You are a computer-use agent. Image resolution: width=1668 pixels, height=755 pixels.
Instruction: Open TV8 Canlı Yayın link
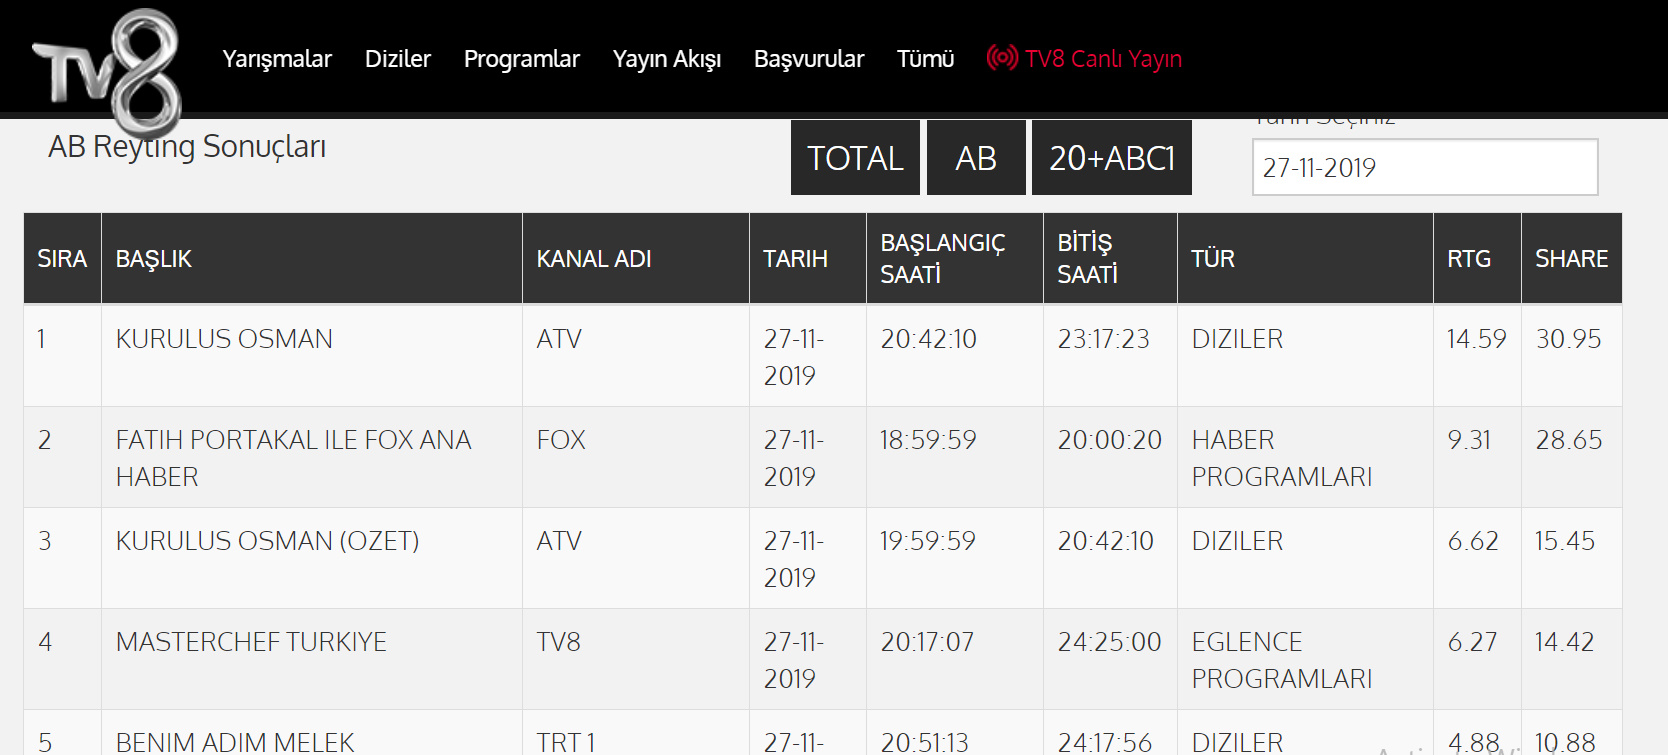[x=1103, y=59]
